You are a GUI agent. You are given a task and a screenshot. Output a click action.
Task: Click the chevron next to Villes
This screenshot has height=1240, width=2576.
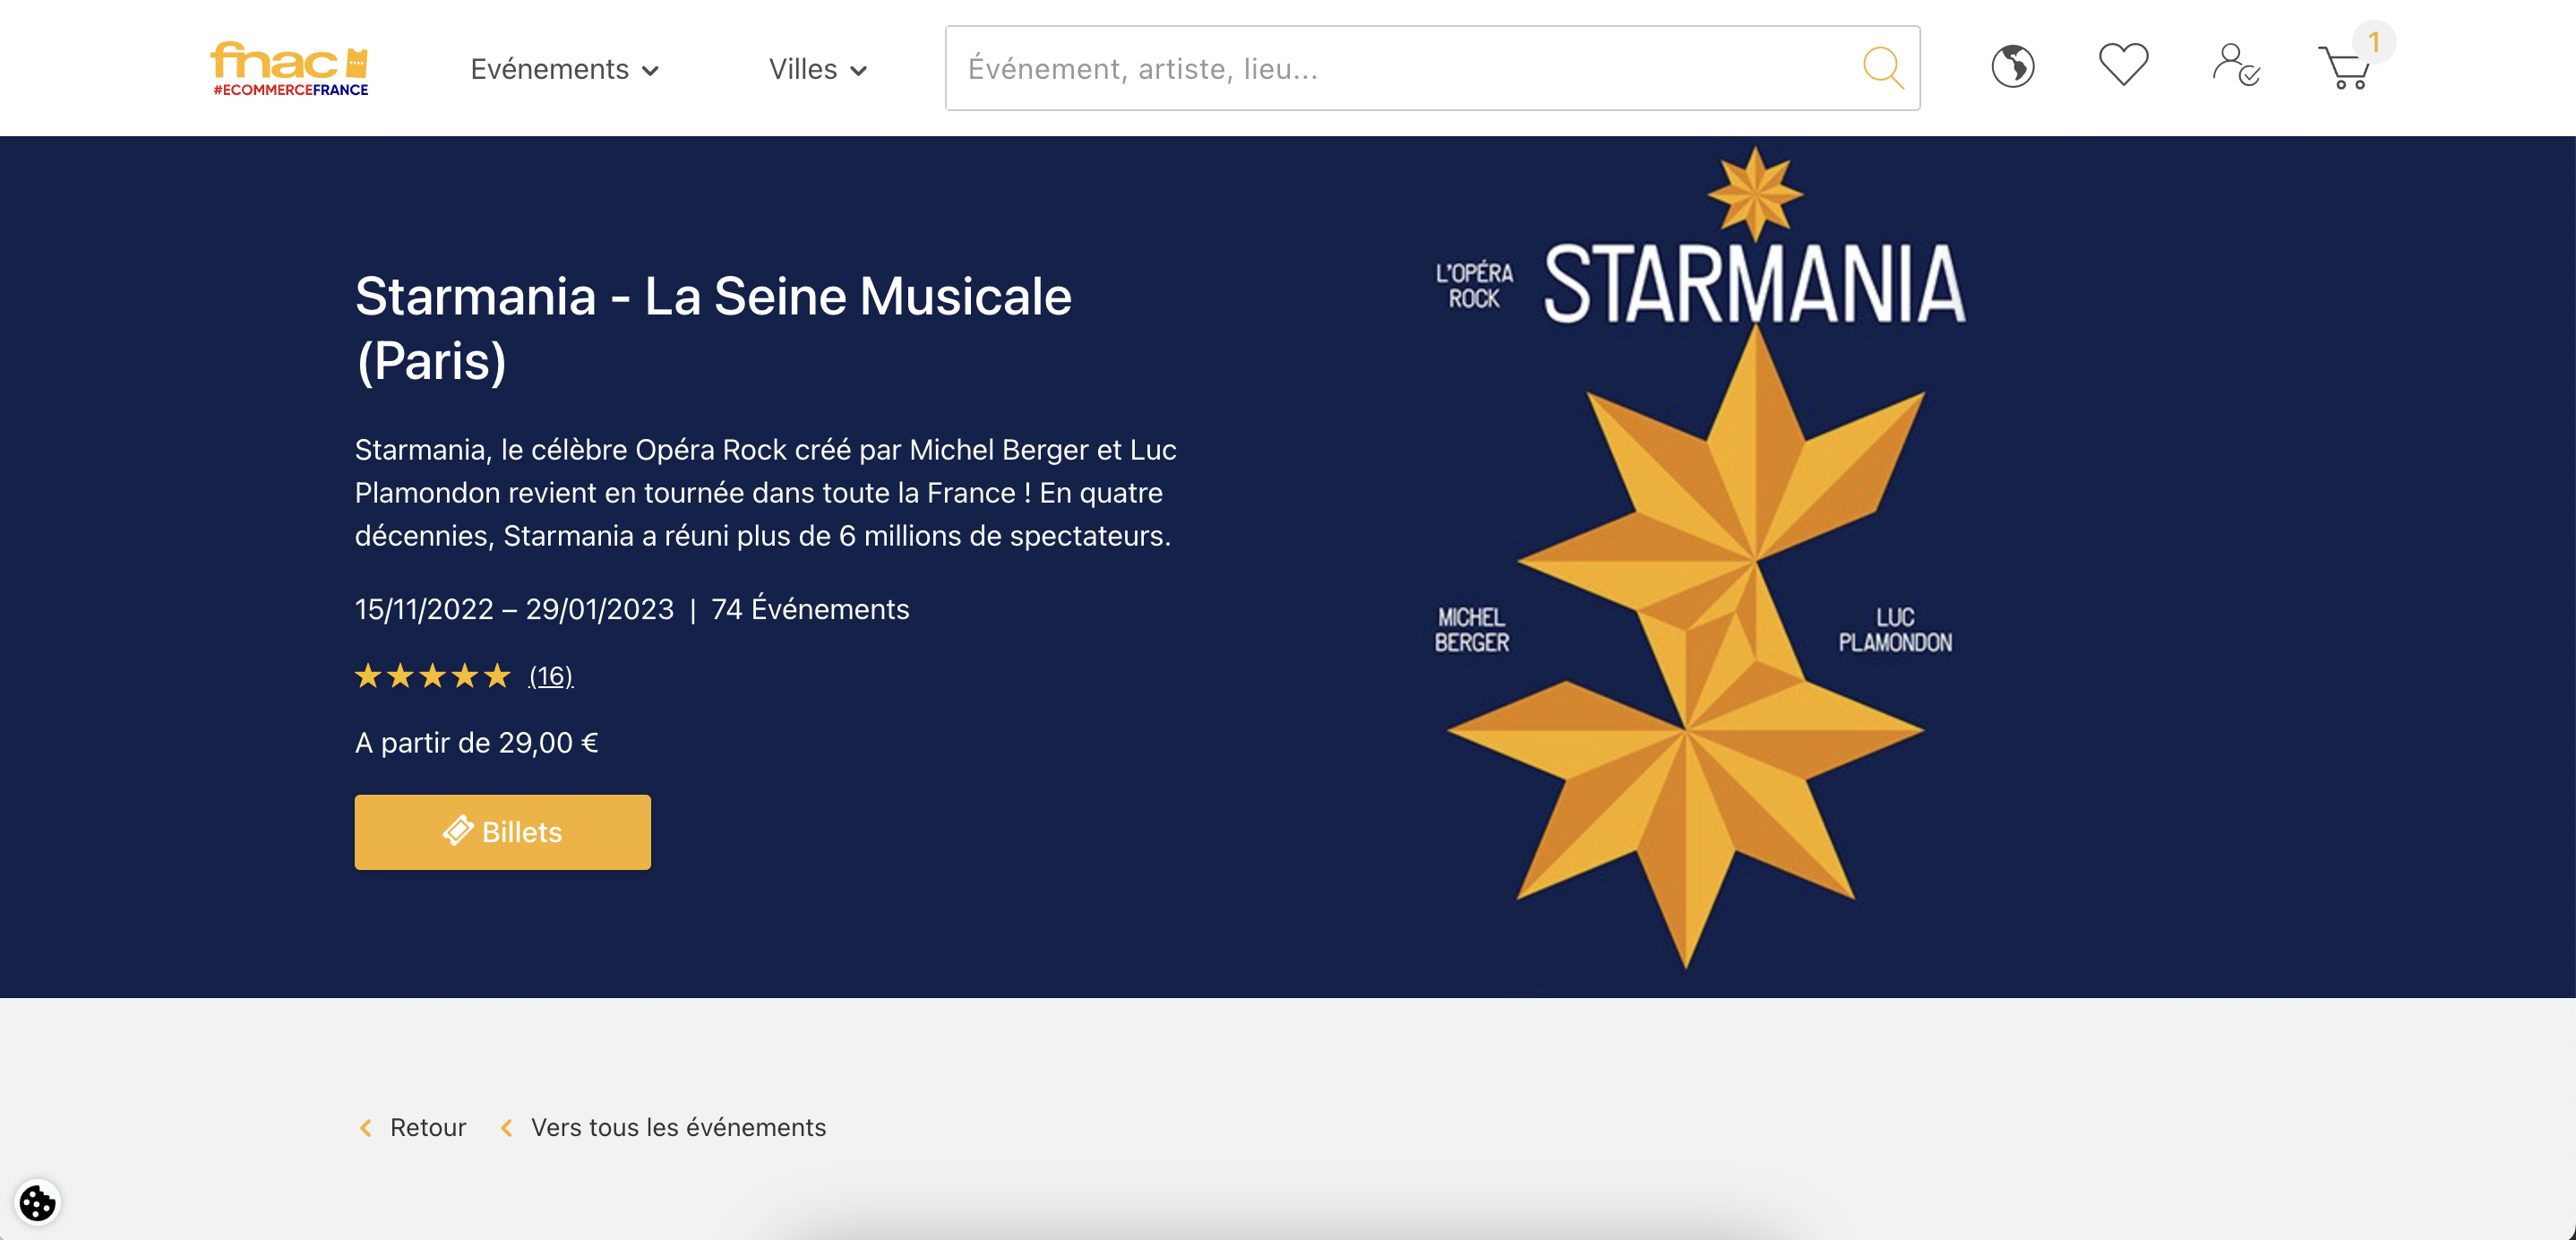pyautogui.click(x=858, y=71)
